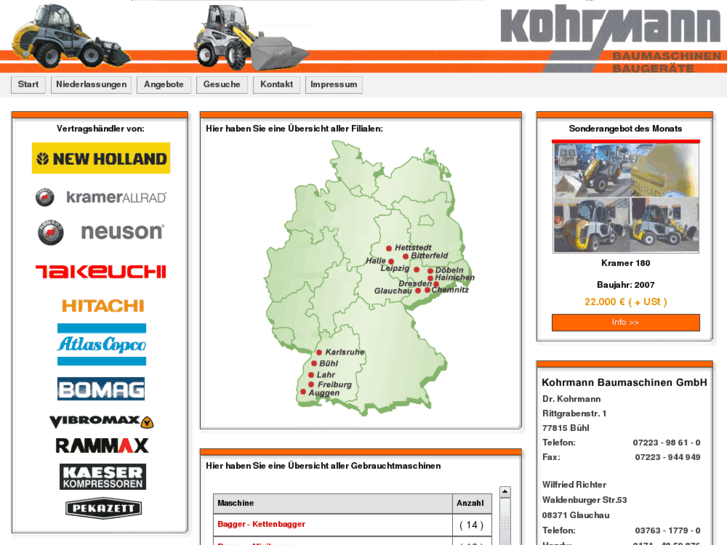Click the Wilfried Richter contact name
Image resolution: width=727 pixels, height=545 pixels.
(574, 485)
